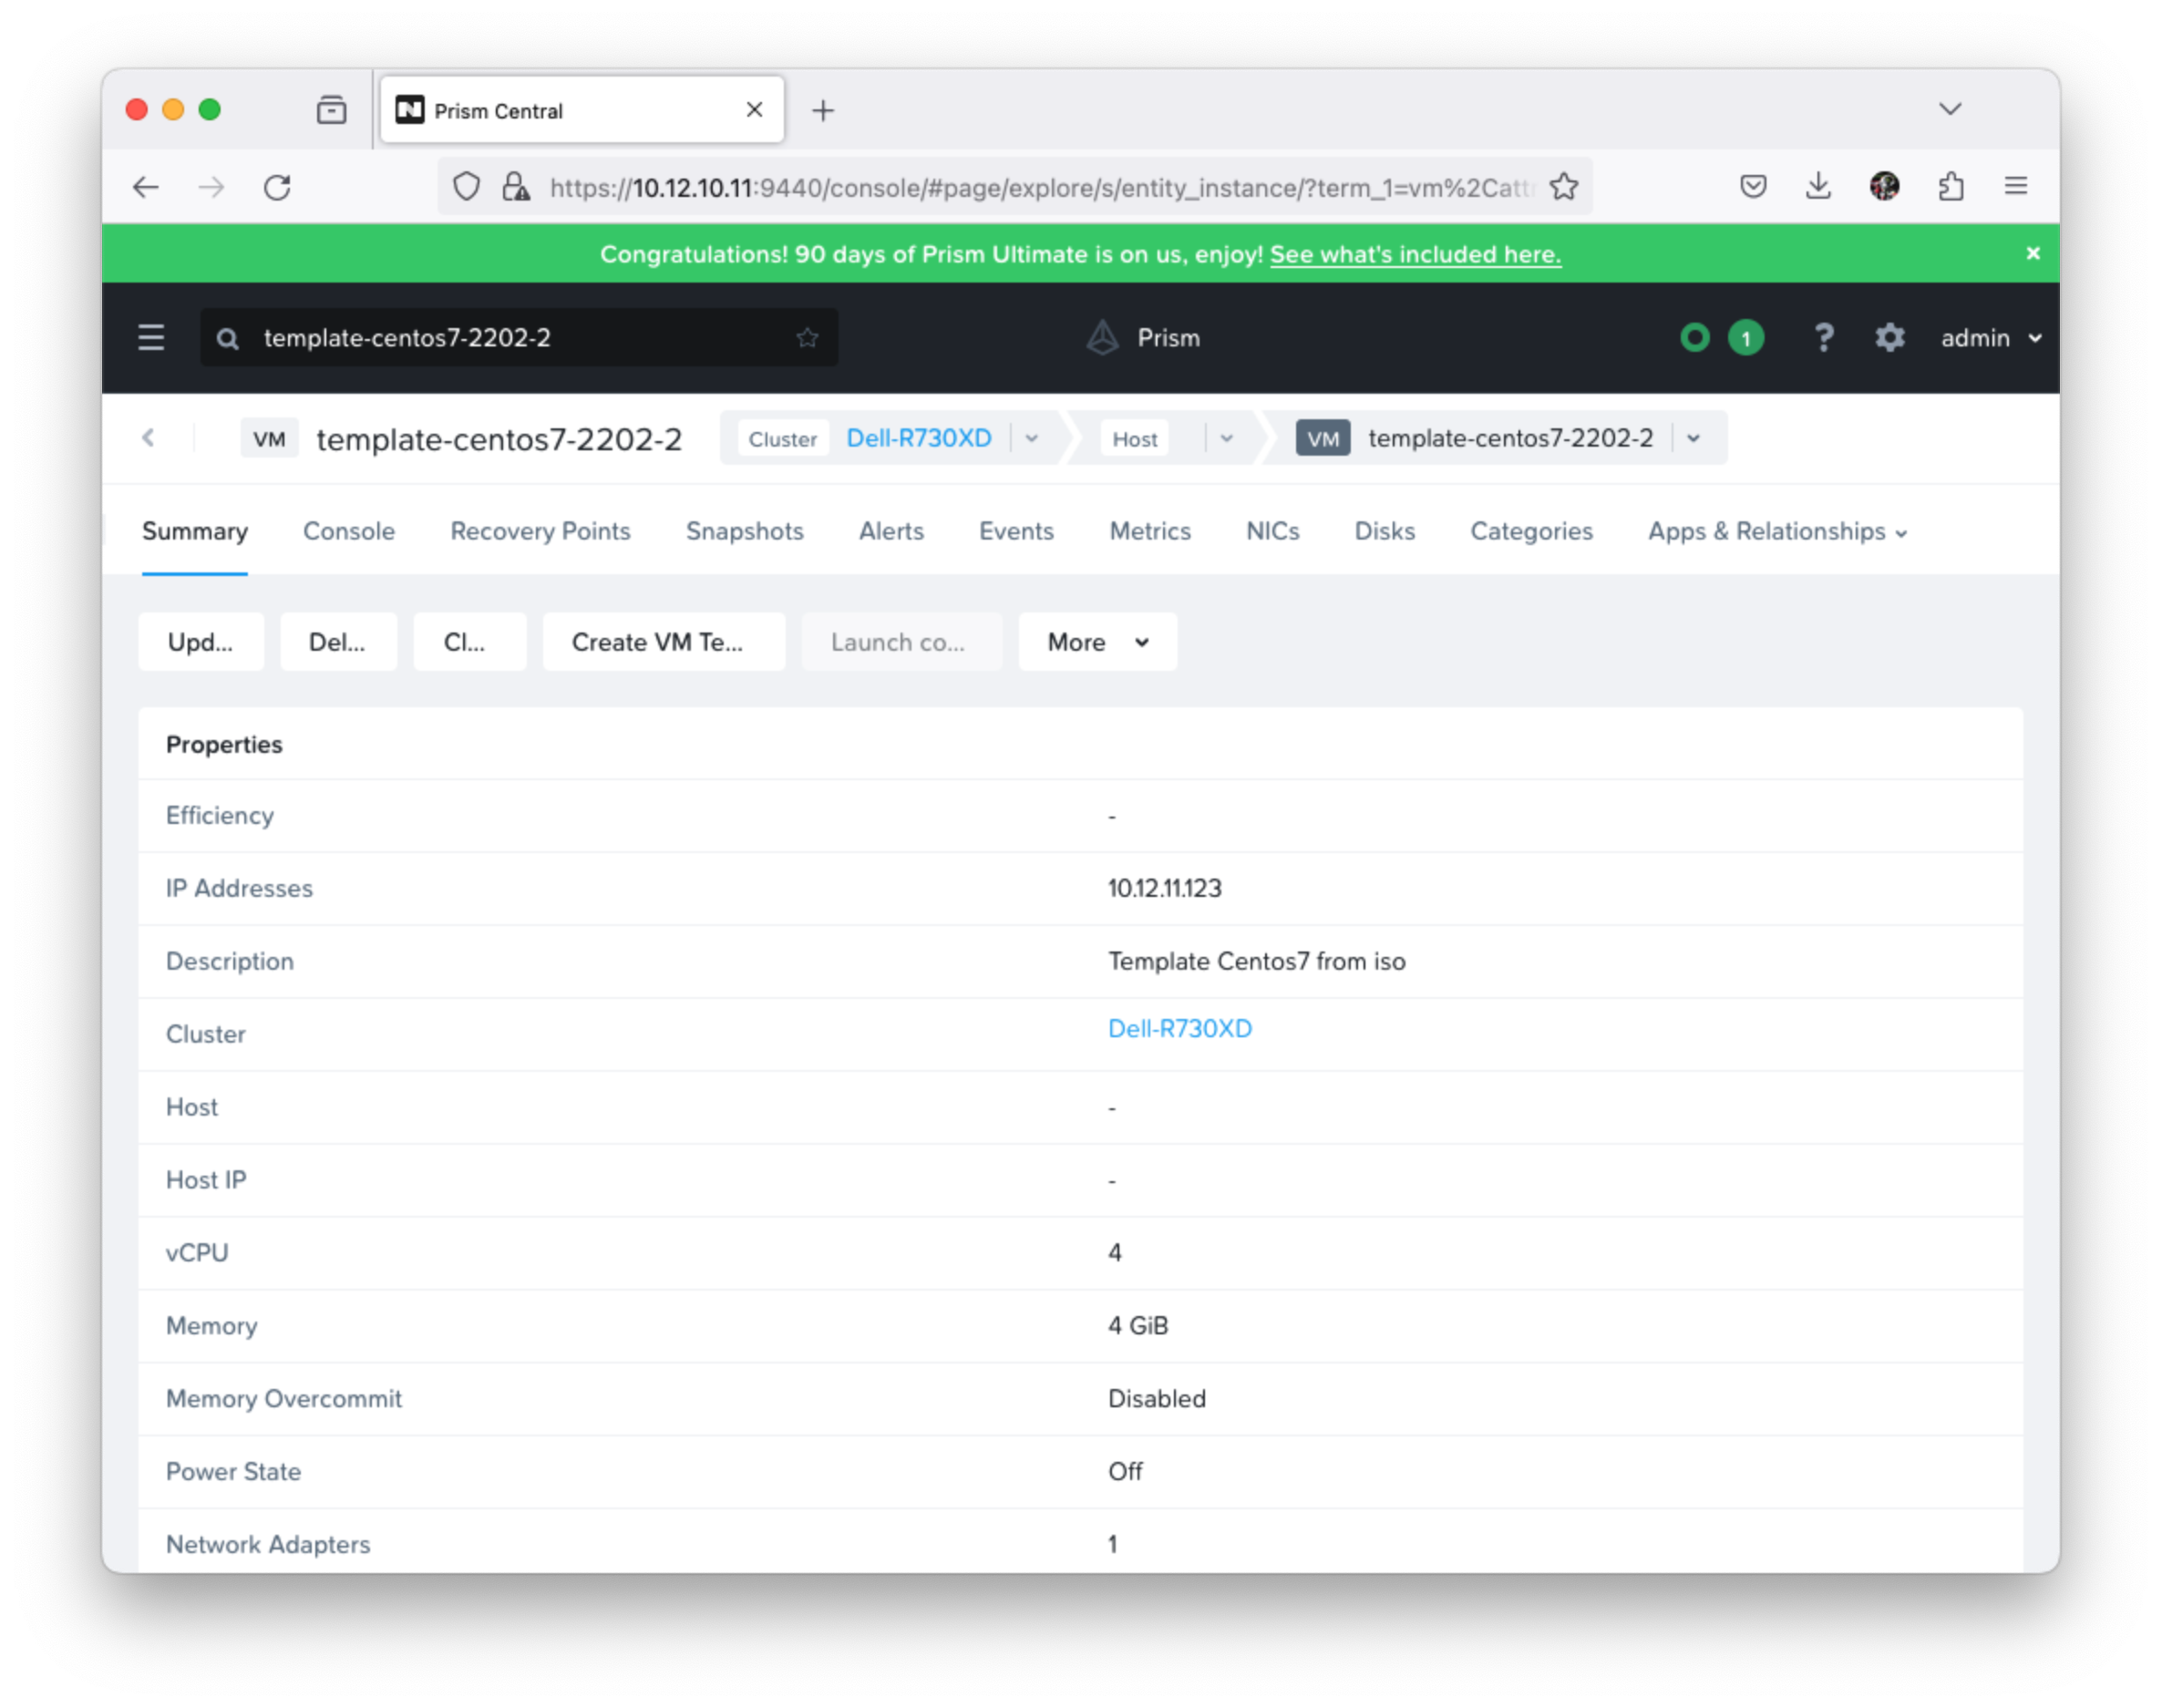List all browser tabs chevron
Viewport: 2162px width, 1708px height.
click(x=1949, y=109)
